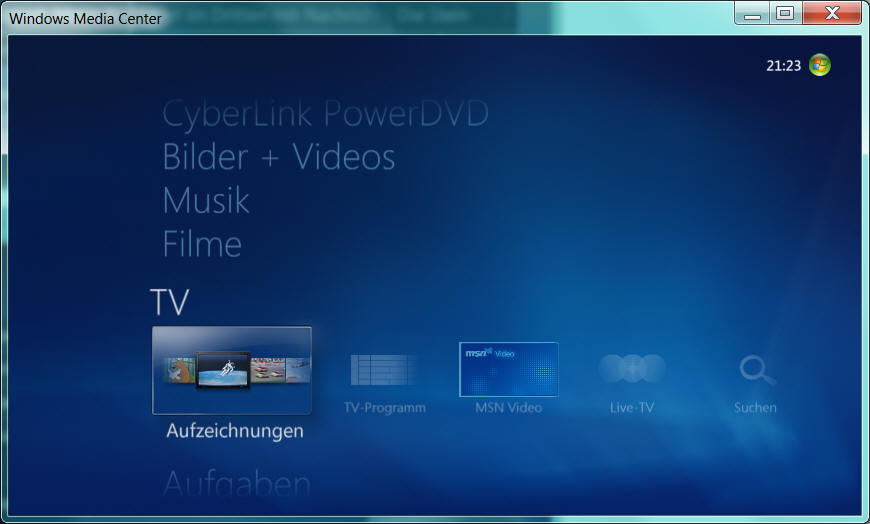Click the green Windows Media Center logo

pyautogui.click(x=820, y=65)
